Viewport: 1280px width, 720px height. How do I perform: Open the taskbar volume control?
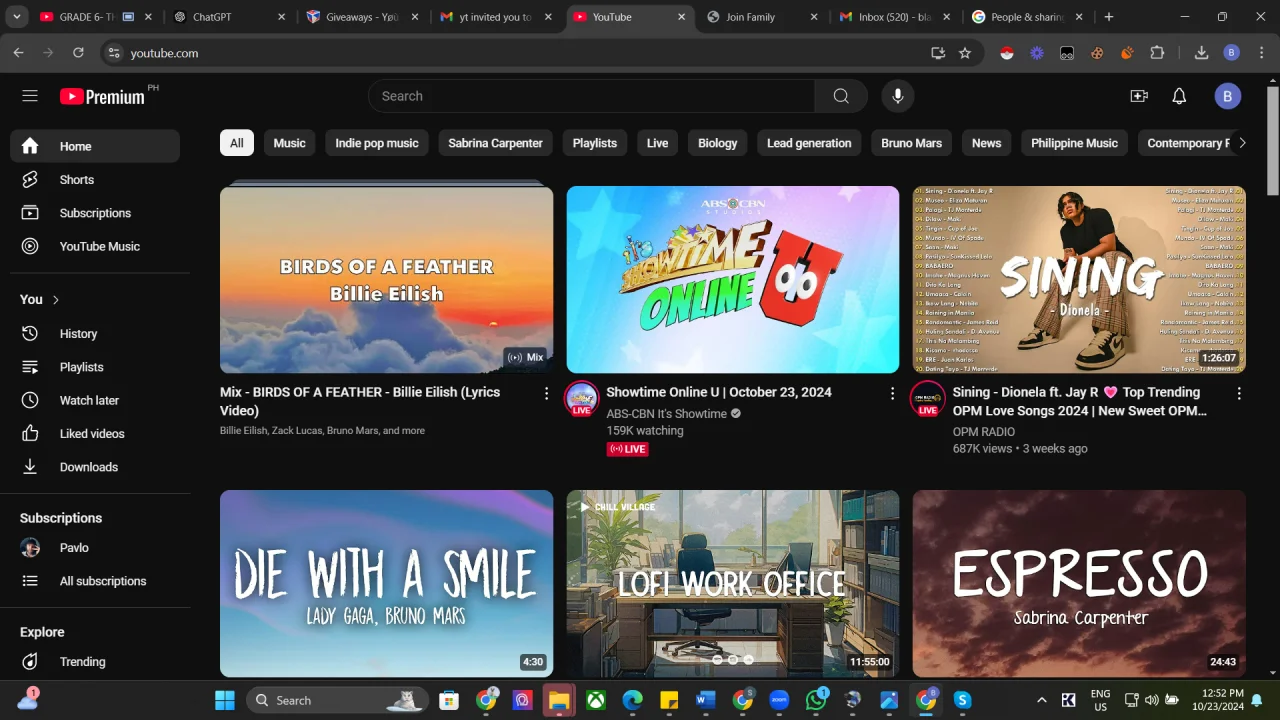(x=1151, y=700)
